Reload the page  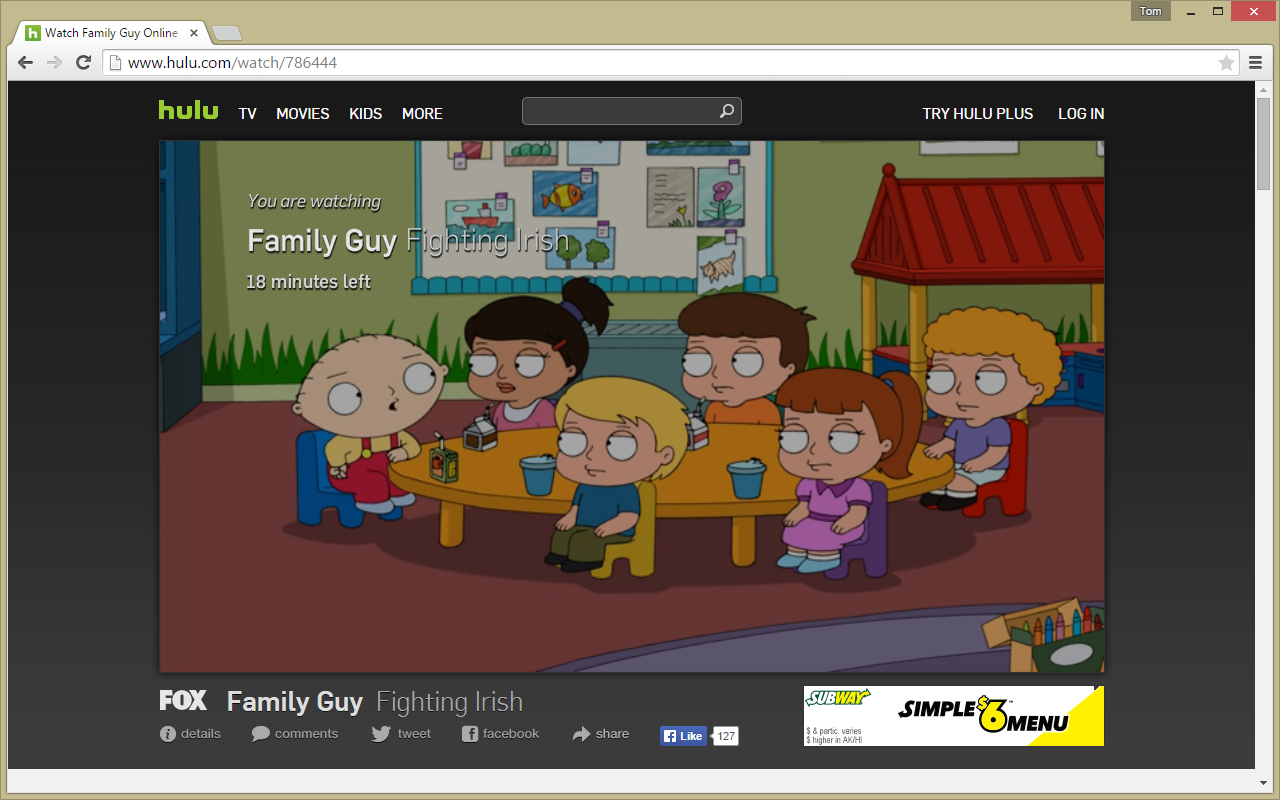(x=84, y=62)
